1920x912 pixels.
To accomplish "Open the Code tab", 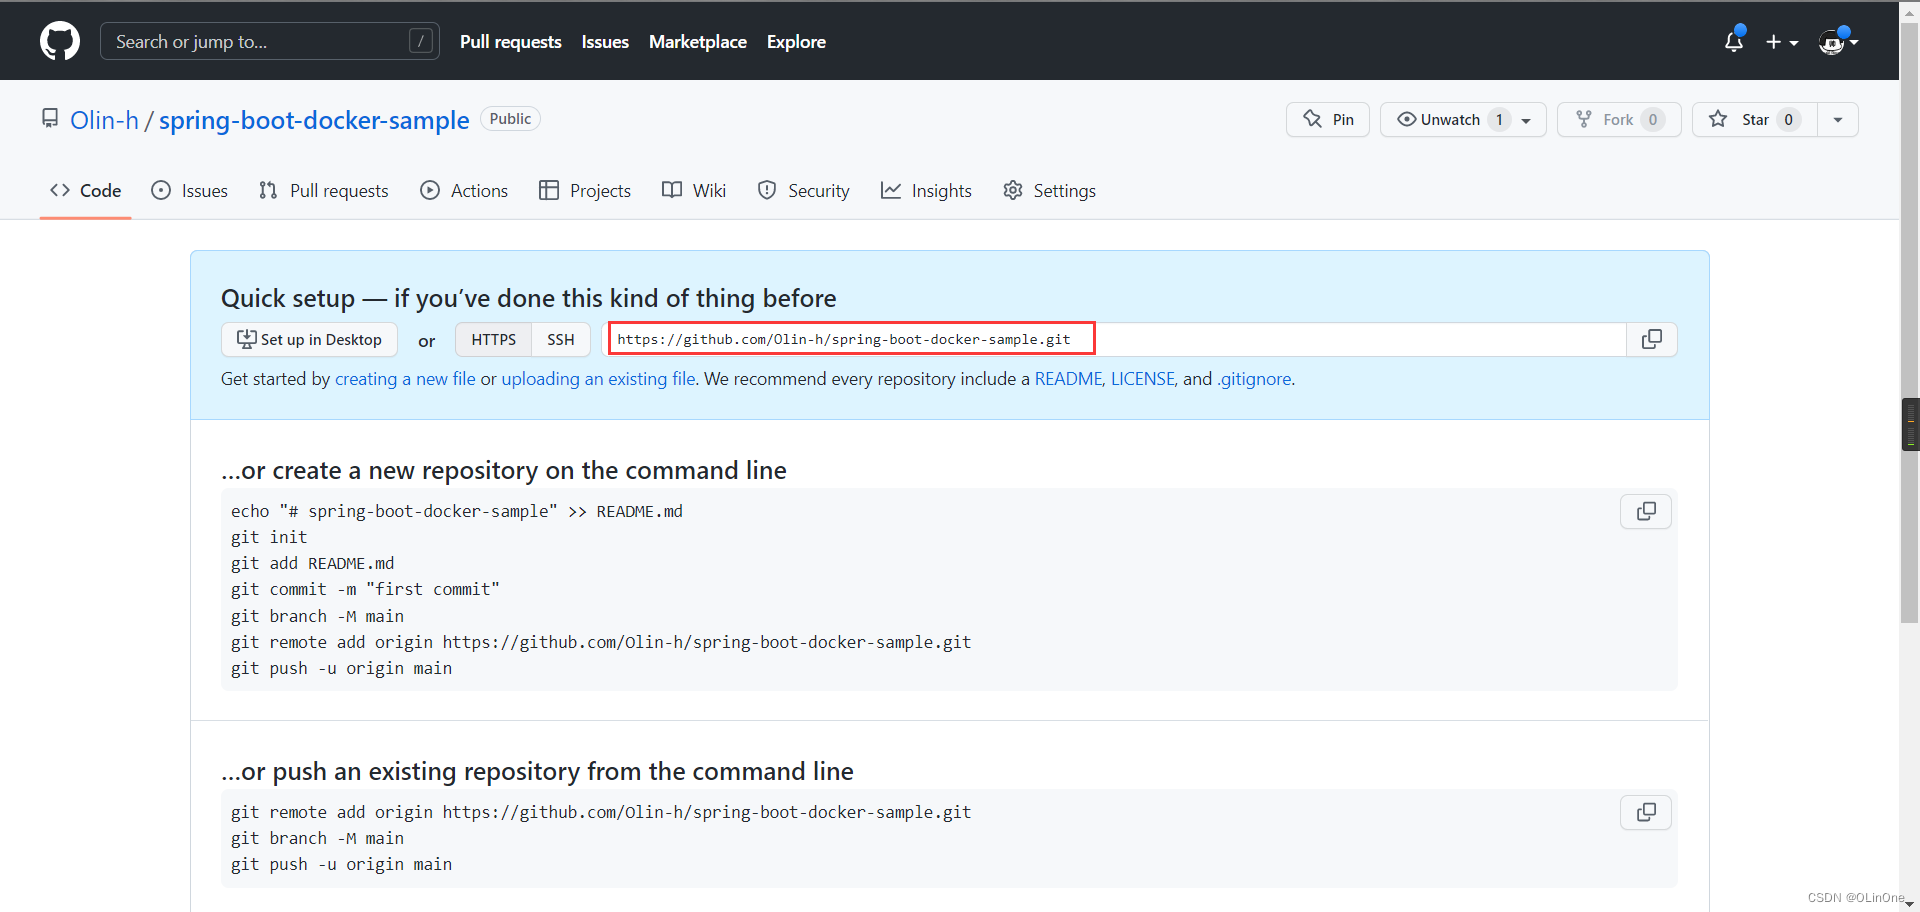I will tap(86, 190).
